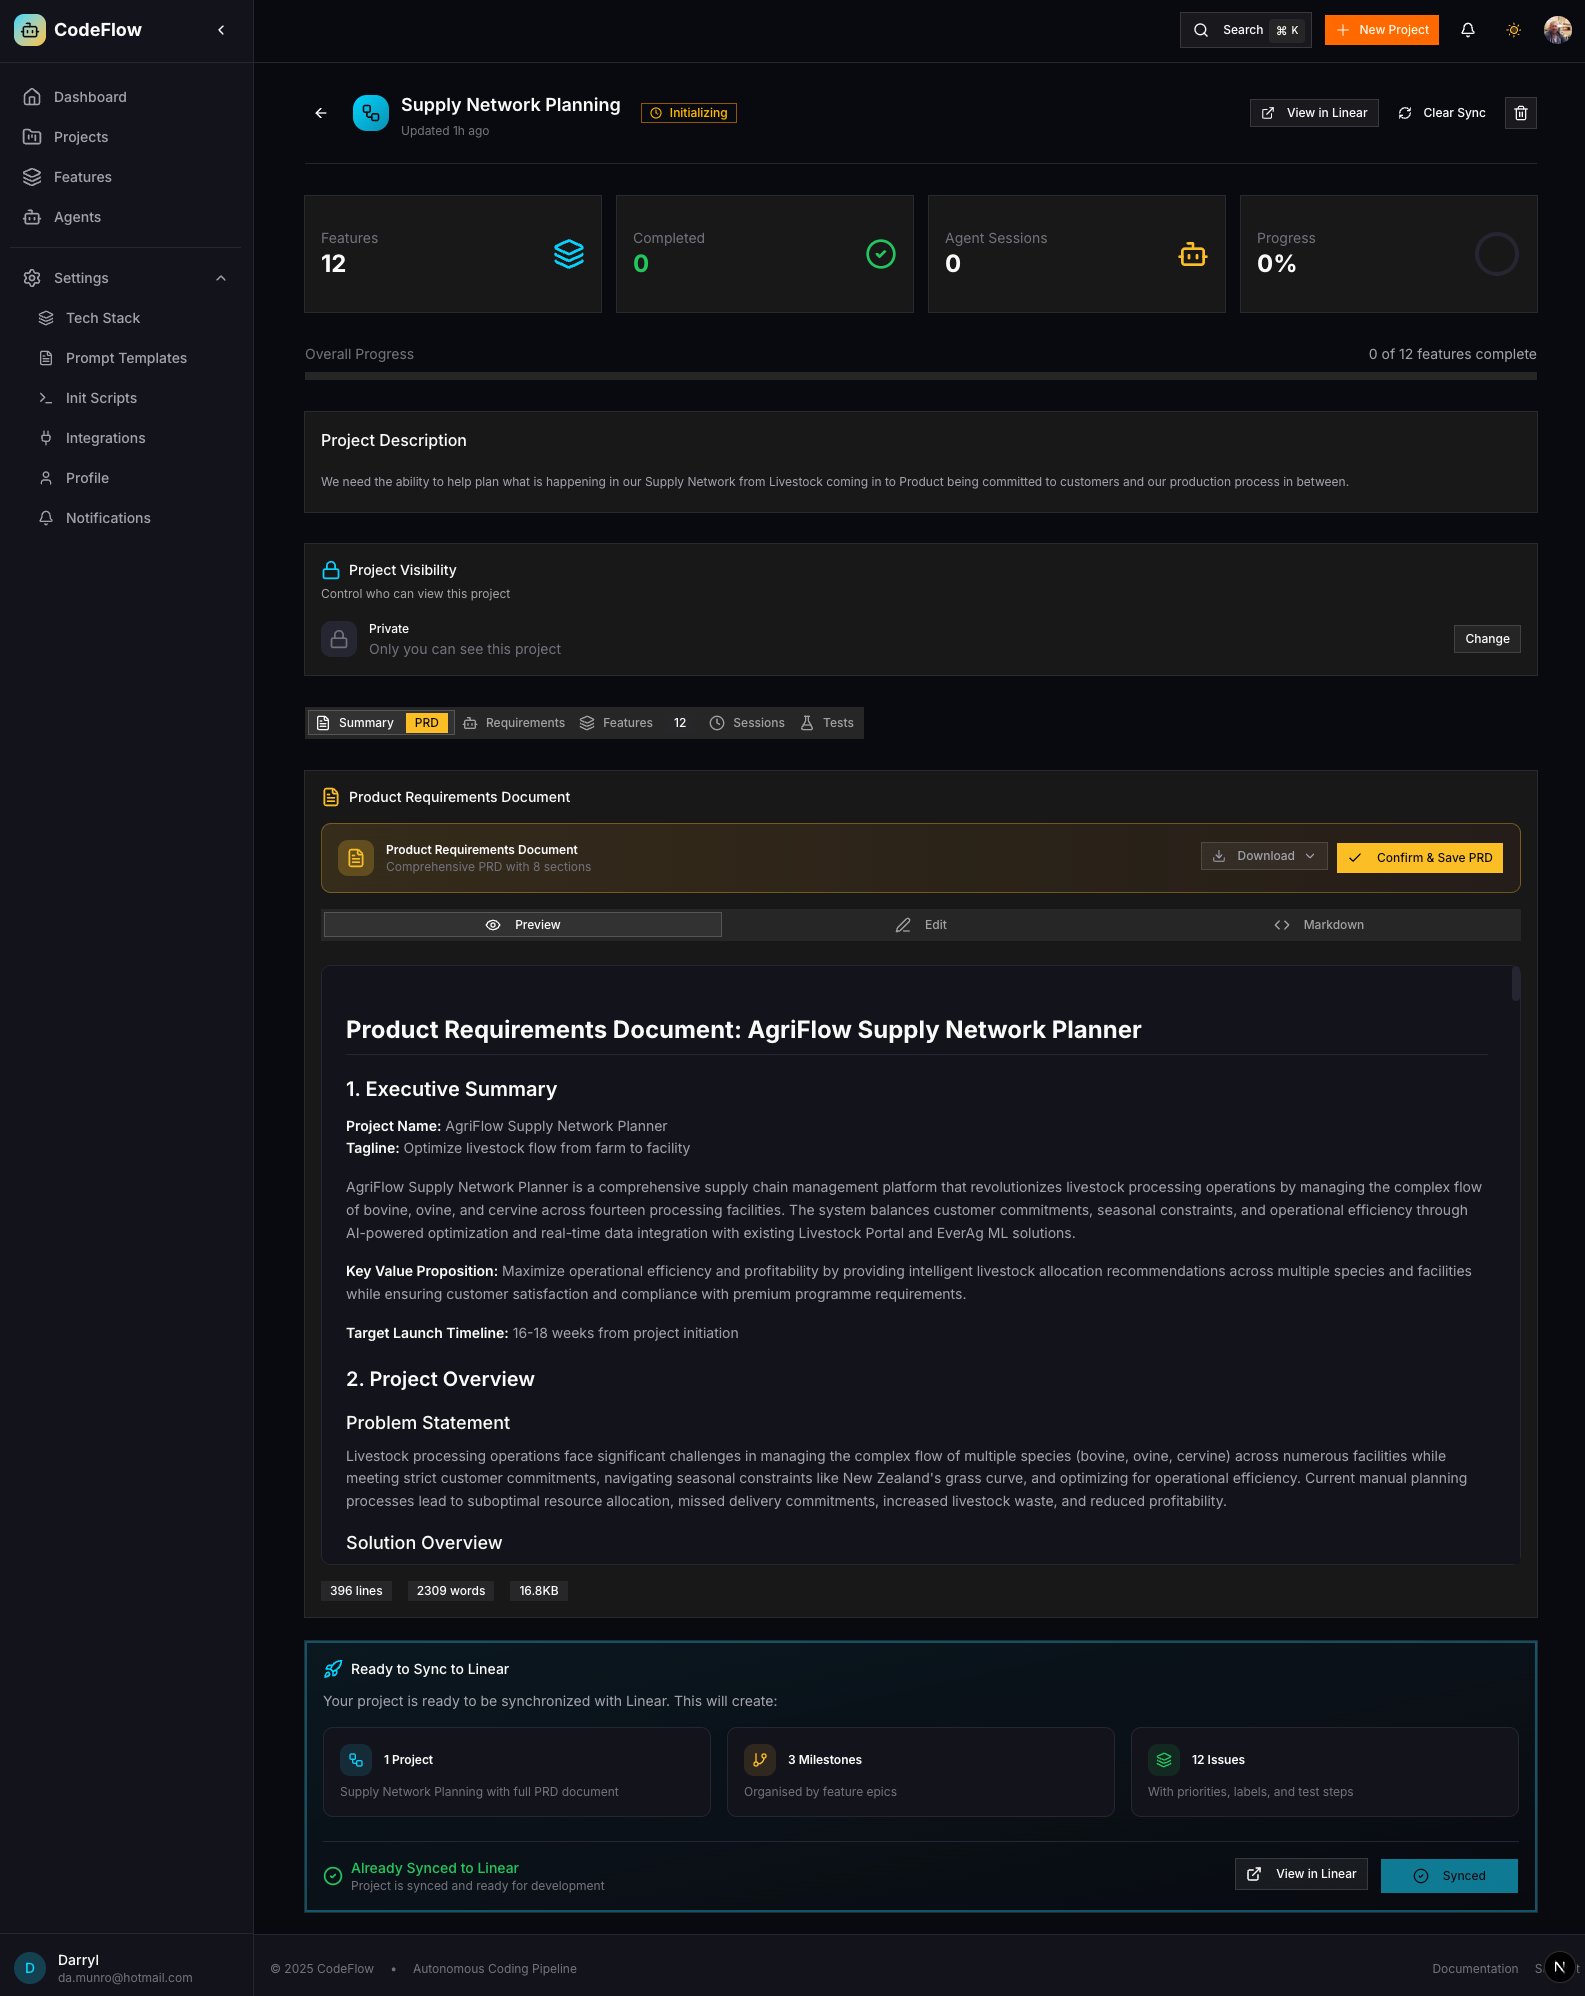Image resolution: width=1585 pixels, height=1996 pixels.
Task: Open the notifications bell icon
Action: (x=1468, y=30)
